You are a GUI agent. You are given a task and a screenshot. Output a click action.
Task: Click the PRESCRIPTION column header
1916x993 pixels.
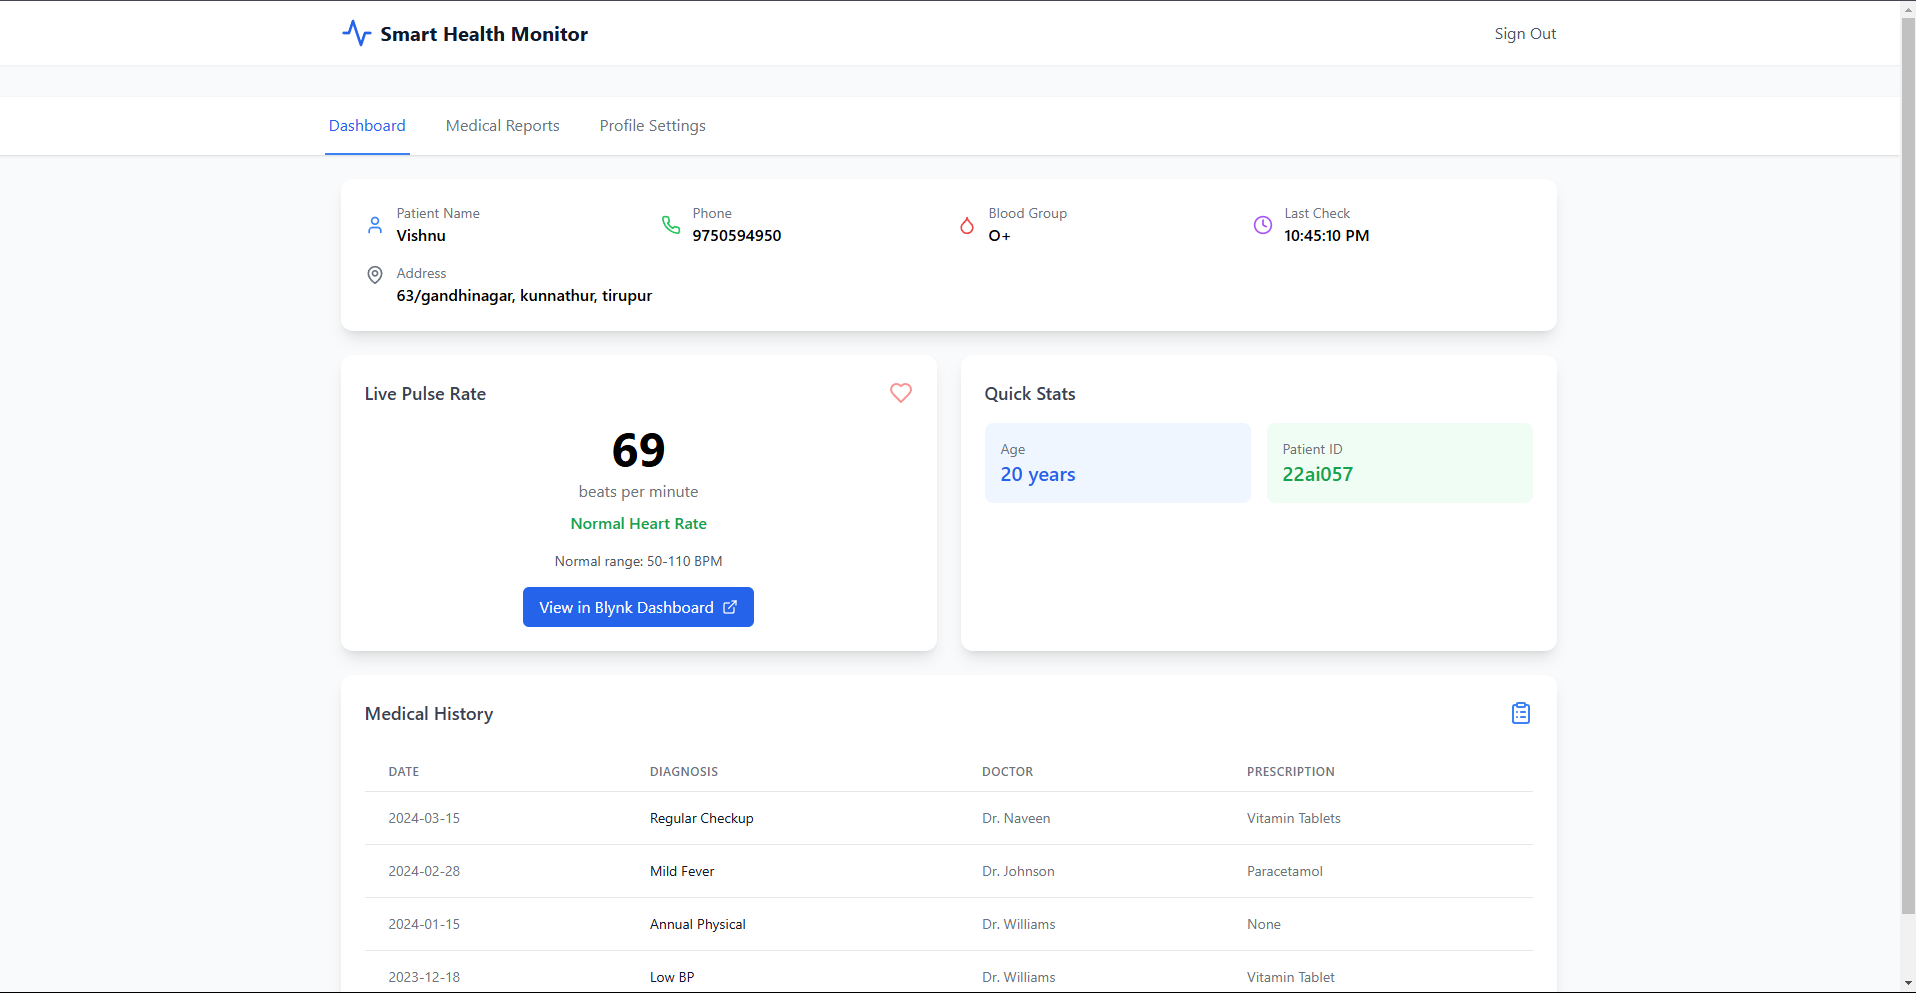[x=1290, y=772]
